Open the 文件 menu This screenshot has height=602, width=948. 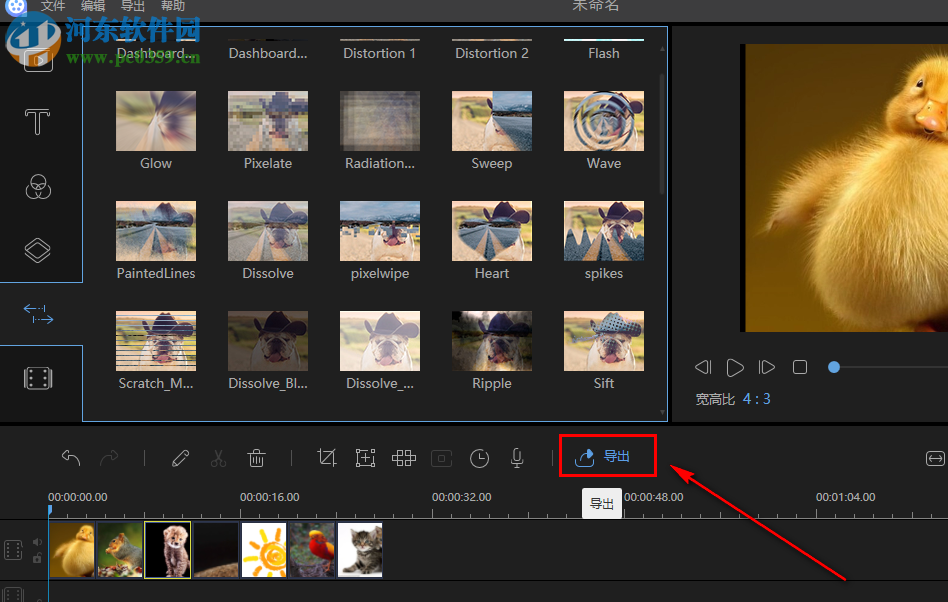point(53,5)
